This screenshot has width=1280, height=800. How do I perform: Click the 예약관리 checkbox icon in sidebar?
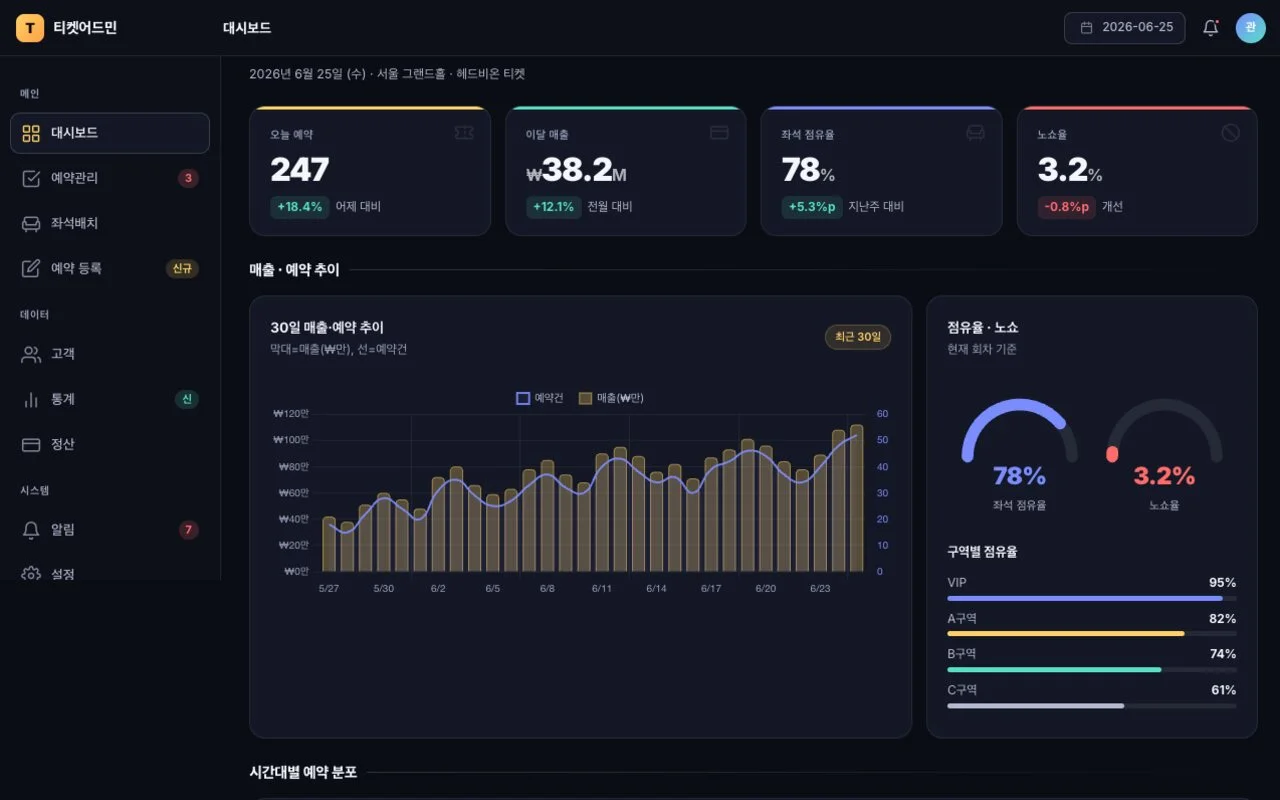click(31, 178)
